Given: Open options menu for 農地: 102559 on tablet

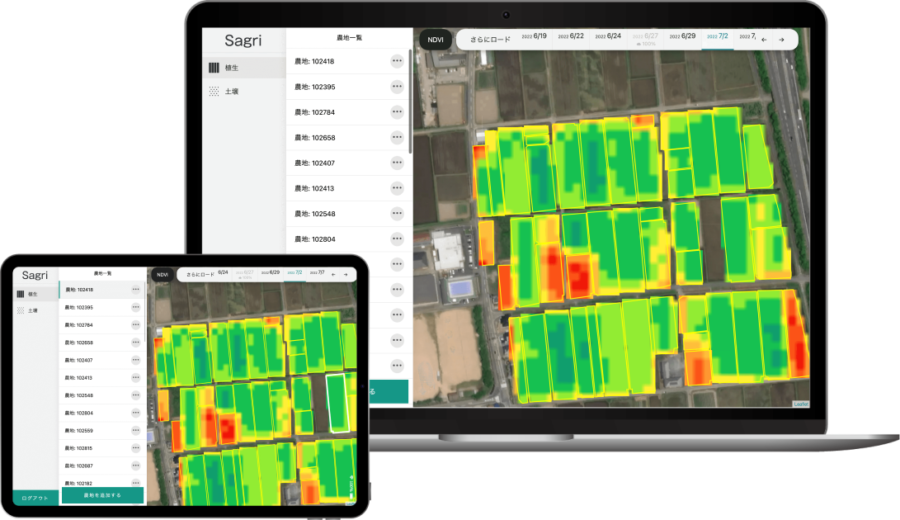Looking at the screenshot, I should click(136, 430).
